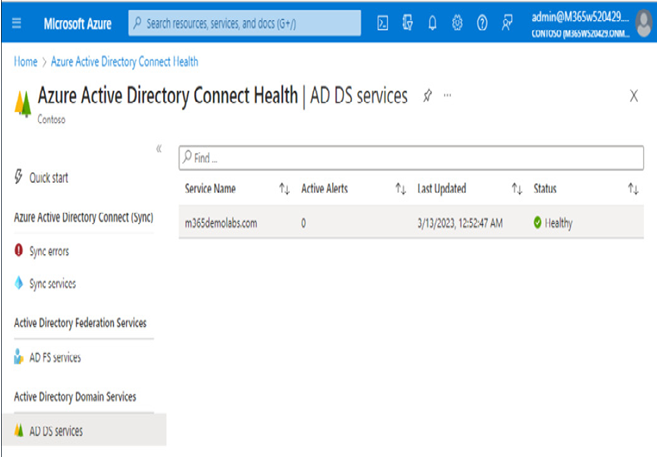Sort by the Last Updated arrows

517,189
